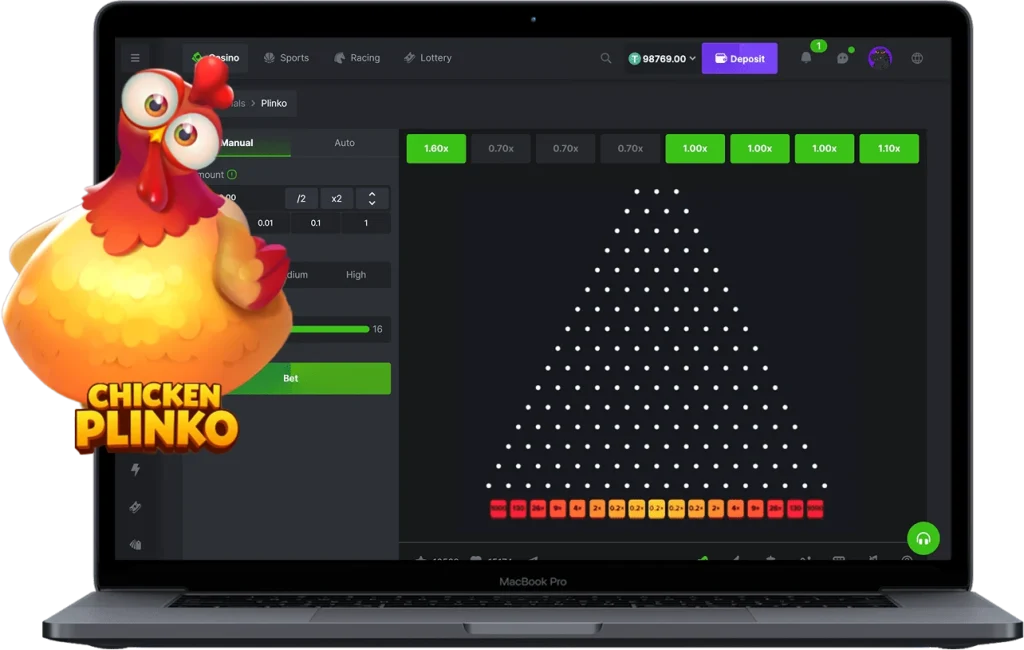1024x650 pixels.
Task: Click the amount up-down stepper arrows
Action: pos(372,199)
